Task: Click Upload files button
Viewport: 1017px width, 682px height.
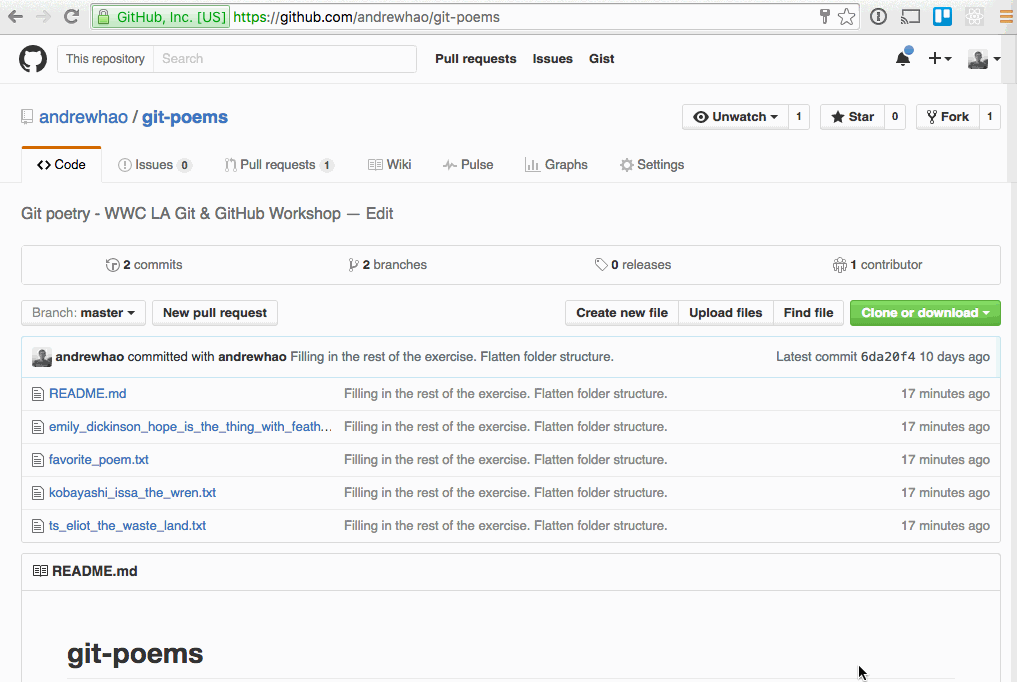Action: (726, 312)
